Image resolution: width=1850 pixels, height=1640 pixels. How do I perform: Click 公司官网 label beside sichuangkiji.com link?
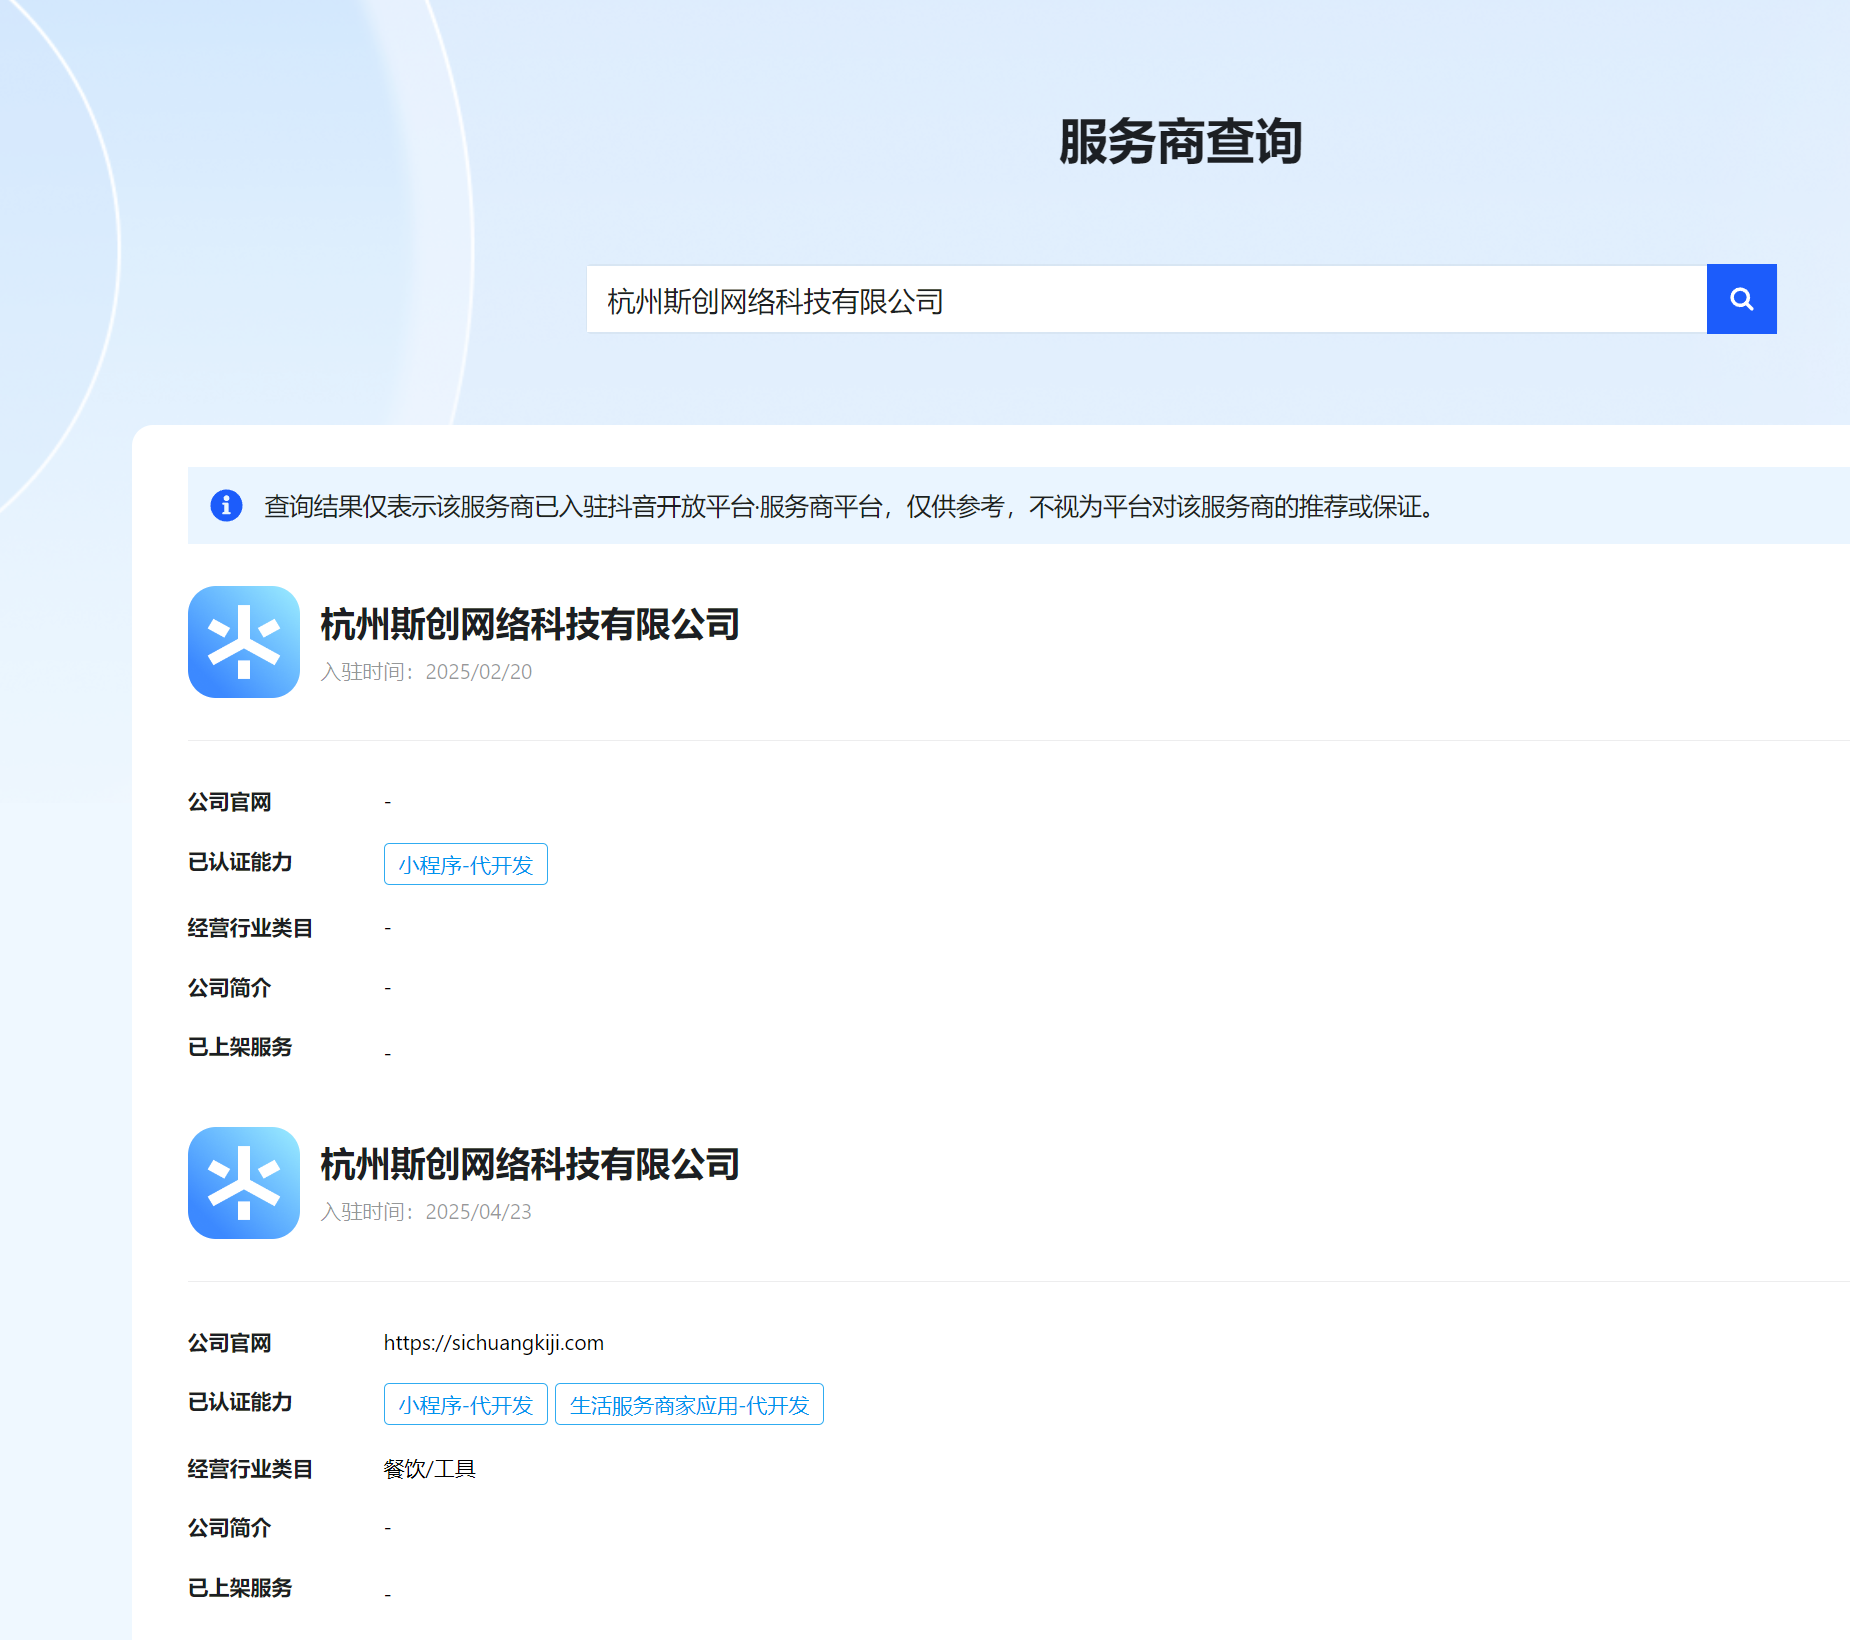click(230, 1343)
